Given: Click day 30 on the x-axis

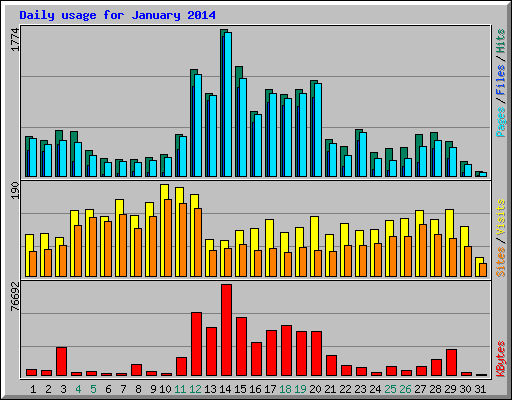Looking at the screenshot, I should 465,389.
